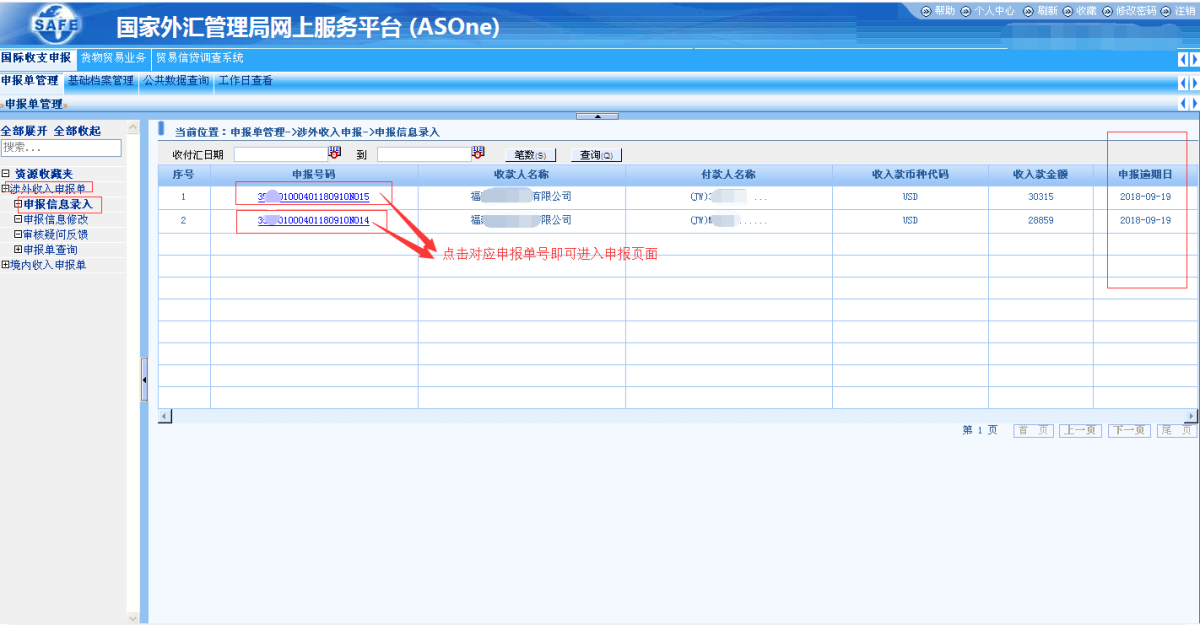Click the 收藏 favorites icon
Screen dimensions: 1200x625
click(1068, 11)
